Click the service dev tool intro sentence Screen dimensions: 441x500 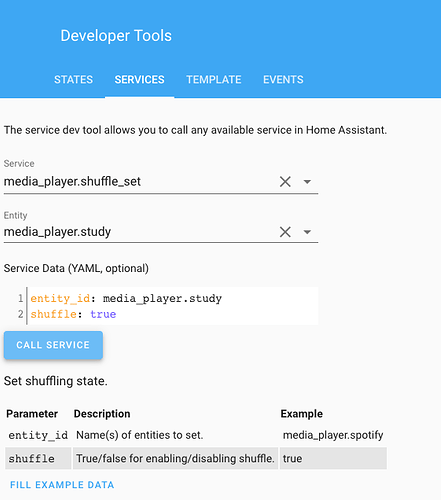pyautogui.click(x=195, y=130)
